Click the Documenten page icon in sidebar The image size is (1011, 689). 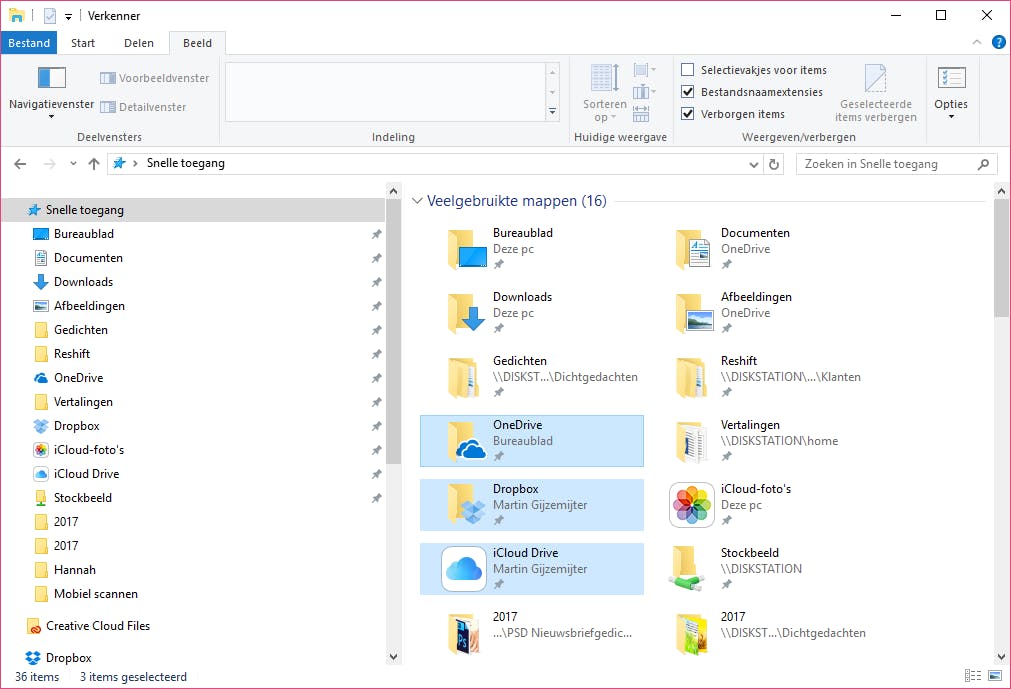point(41,258)
